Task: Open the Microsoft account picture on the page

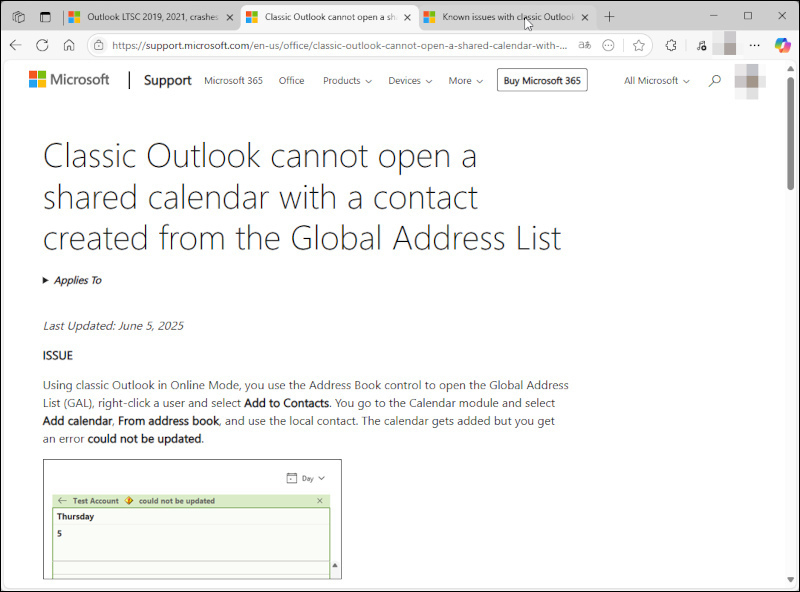Action: [750, 81]
